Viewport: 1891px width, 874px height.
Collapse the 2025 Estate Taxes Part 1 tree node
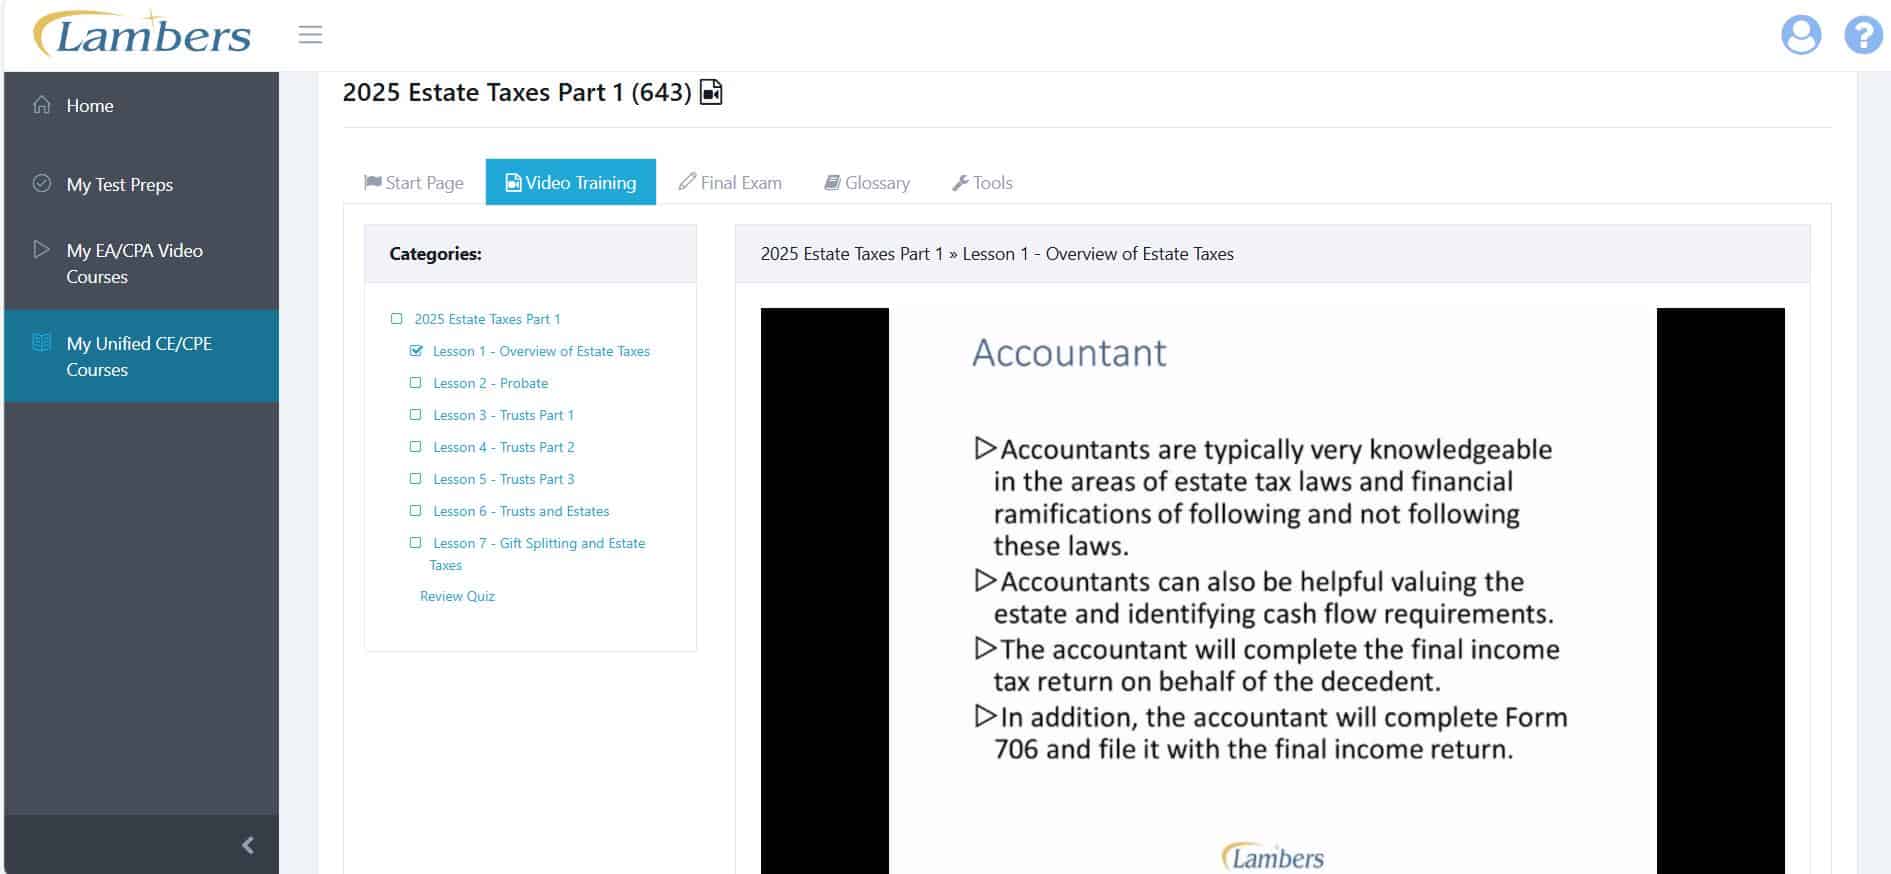[x=396, y=319]
